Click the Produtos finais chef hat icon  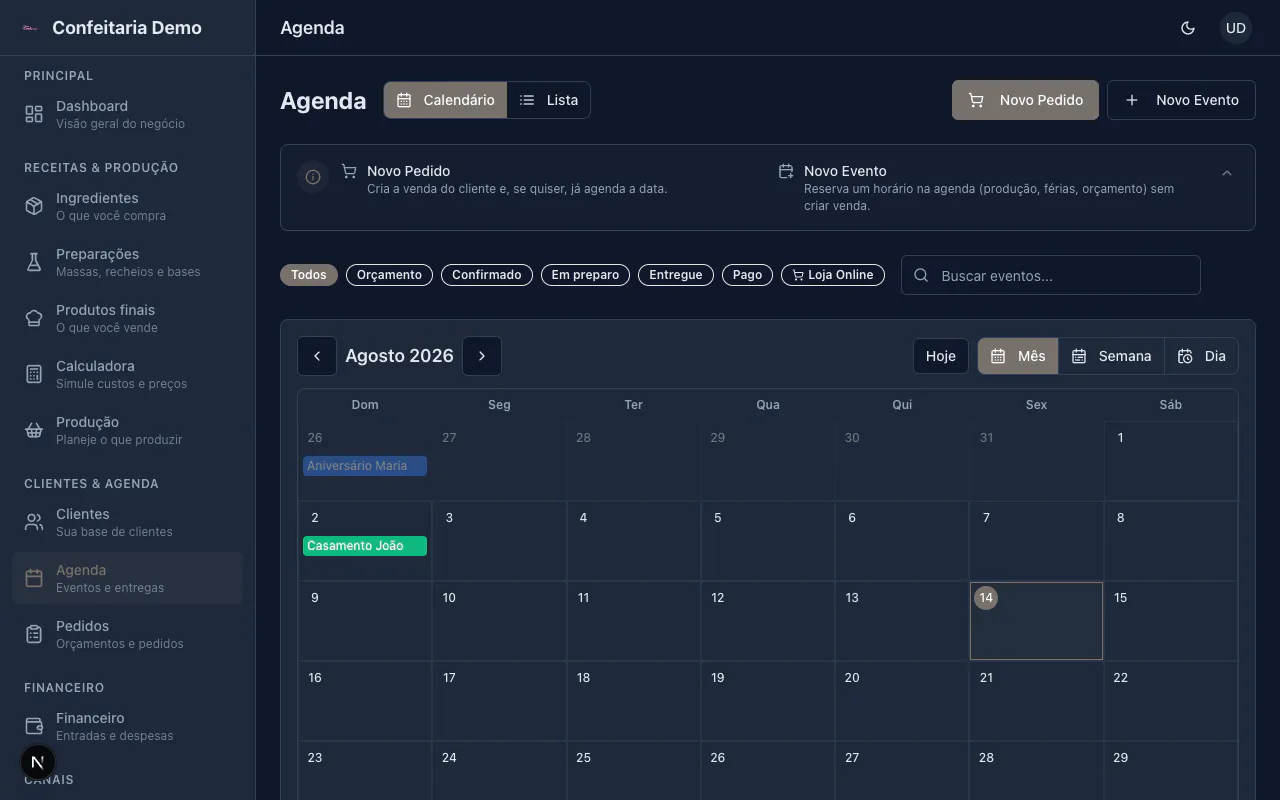point(34,318)
